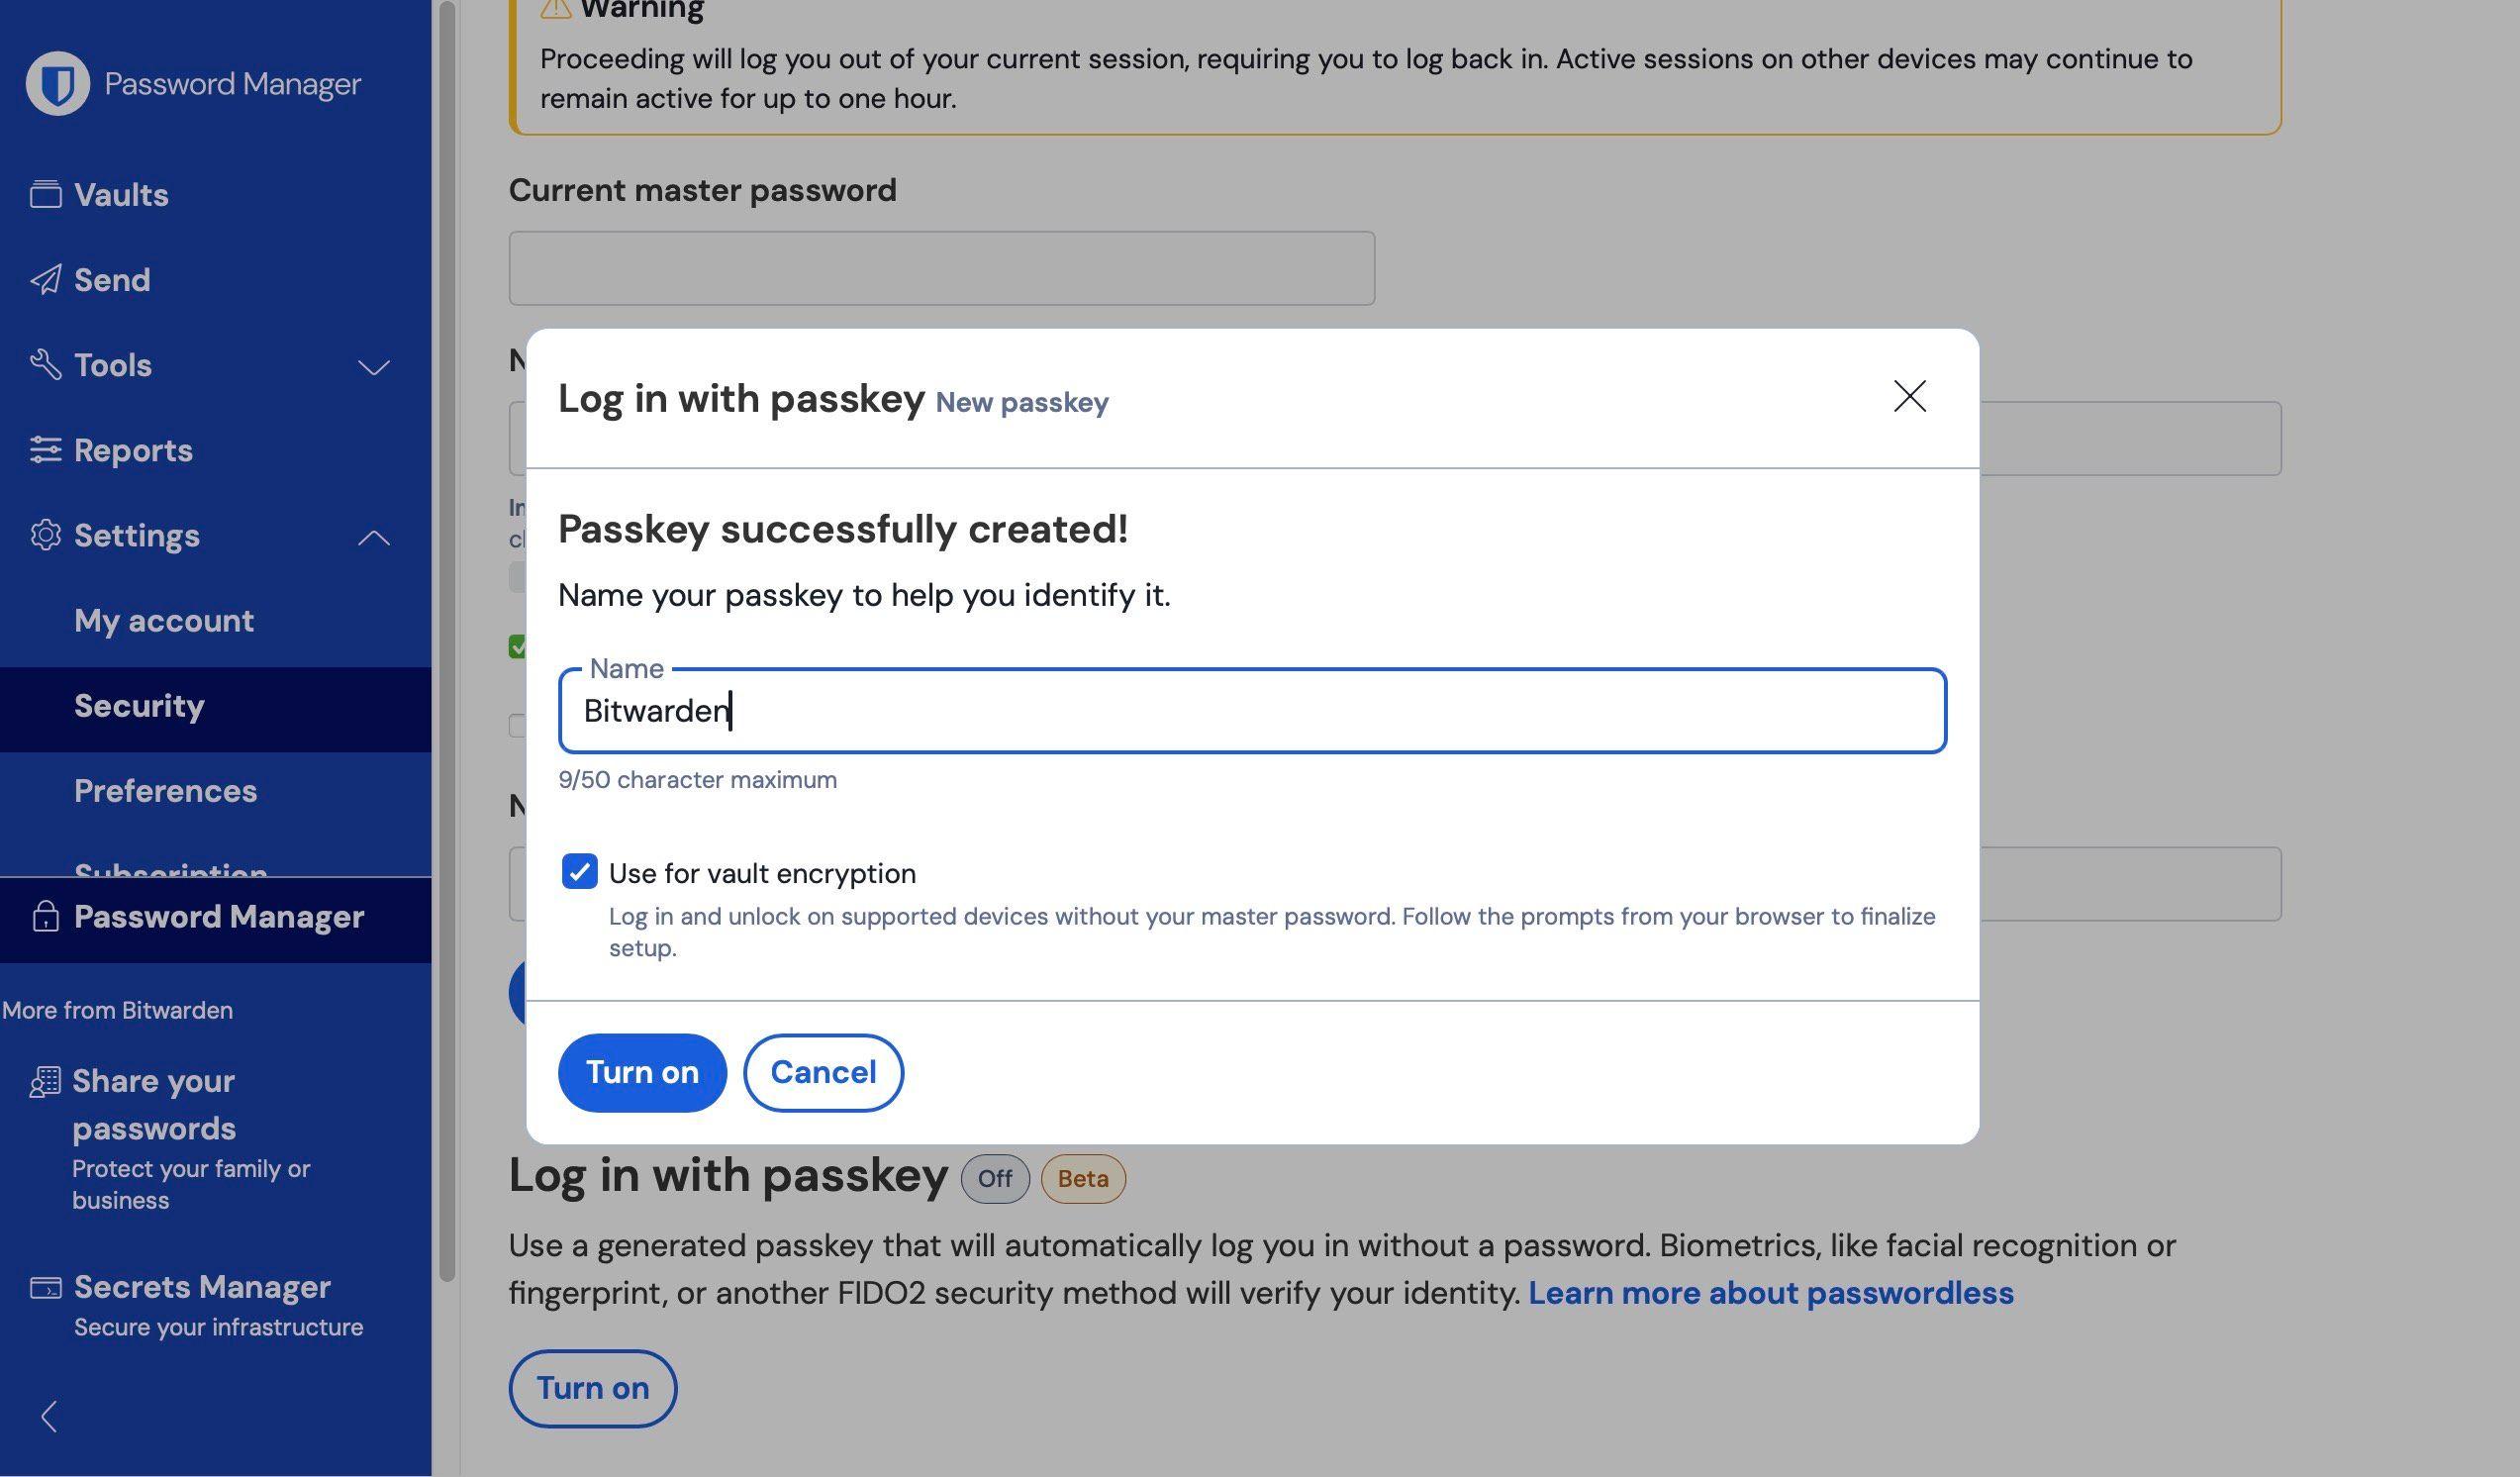Click the Send paper plane icon
Screen dimensions: 2520x1477
45,279
